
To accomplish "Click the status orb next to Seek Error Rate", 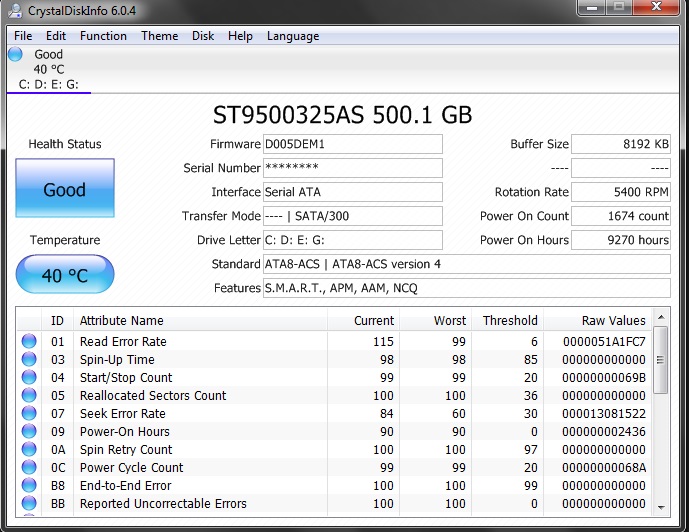I will tap(29, 413).
